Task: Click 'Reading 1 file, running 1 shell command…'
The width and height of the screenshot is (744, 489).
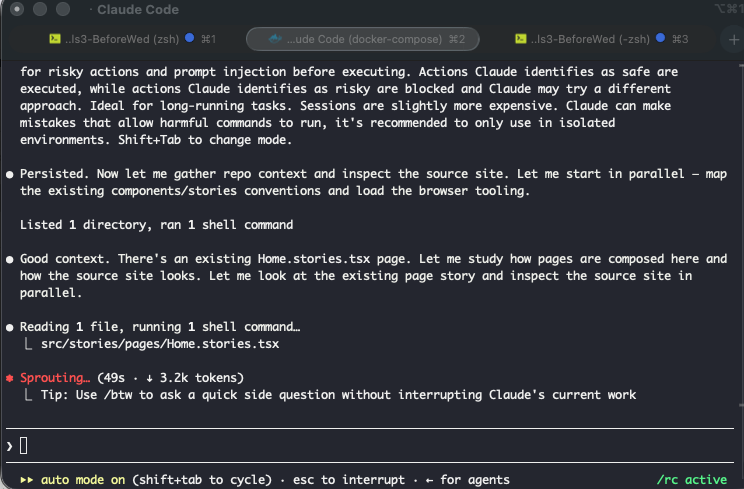Action: pos(160,326)
